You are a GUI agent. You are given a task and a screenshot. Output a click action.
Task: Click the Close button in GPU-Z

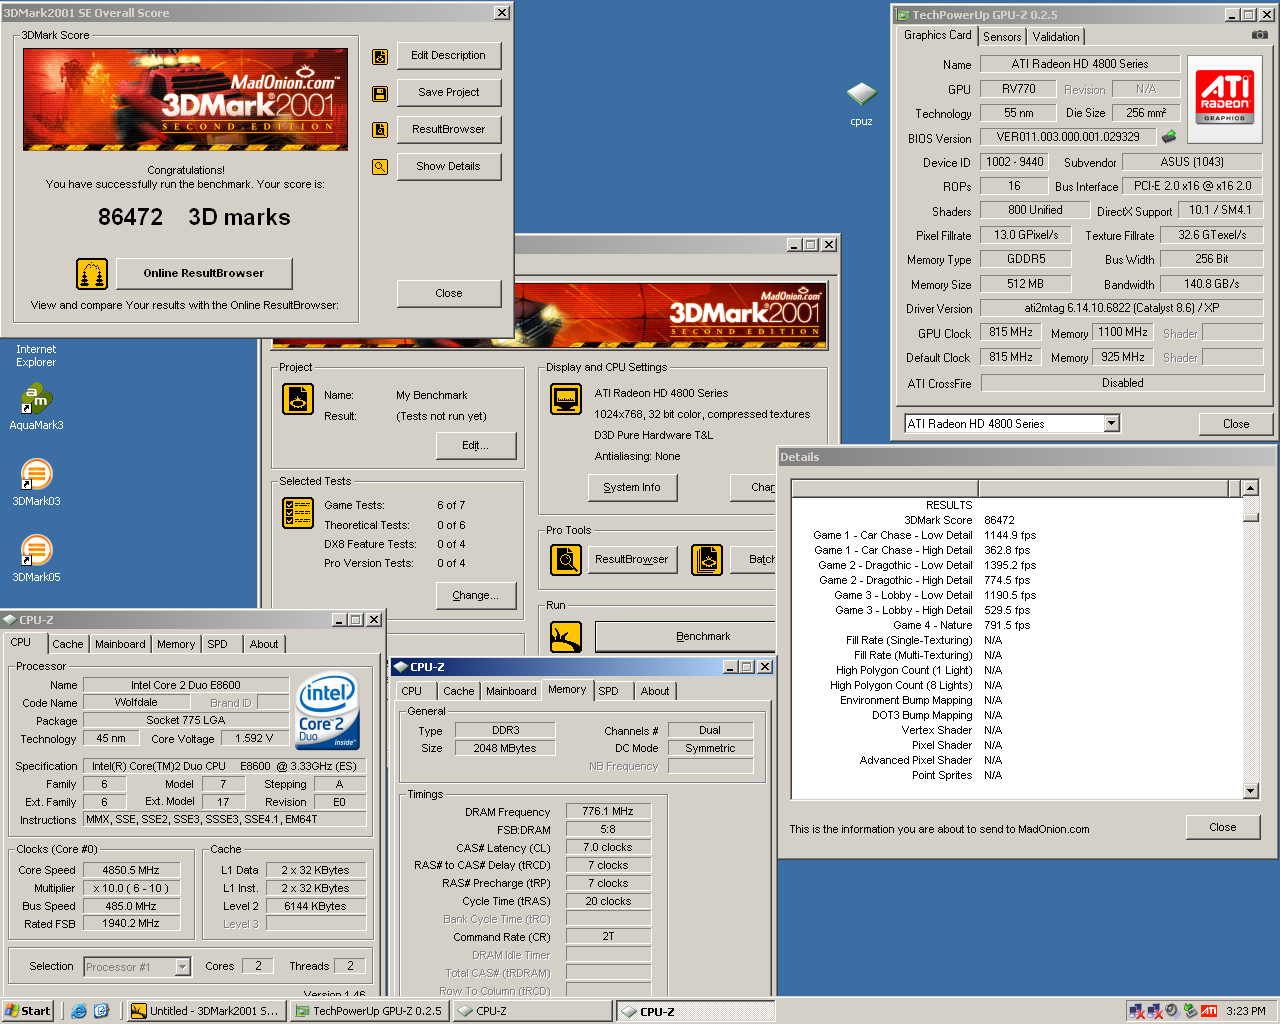[x=1236, y=424]
